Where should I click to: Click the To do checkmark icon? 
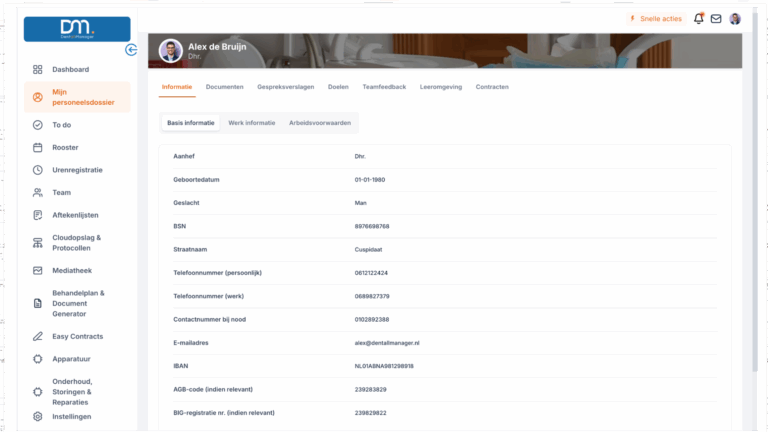(38, 125)
